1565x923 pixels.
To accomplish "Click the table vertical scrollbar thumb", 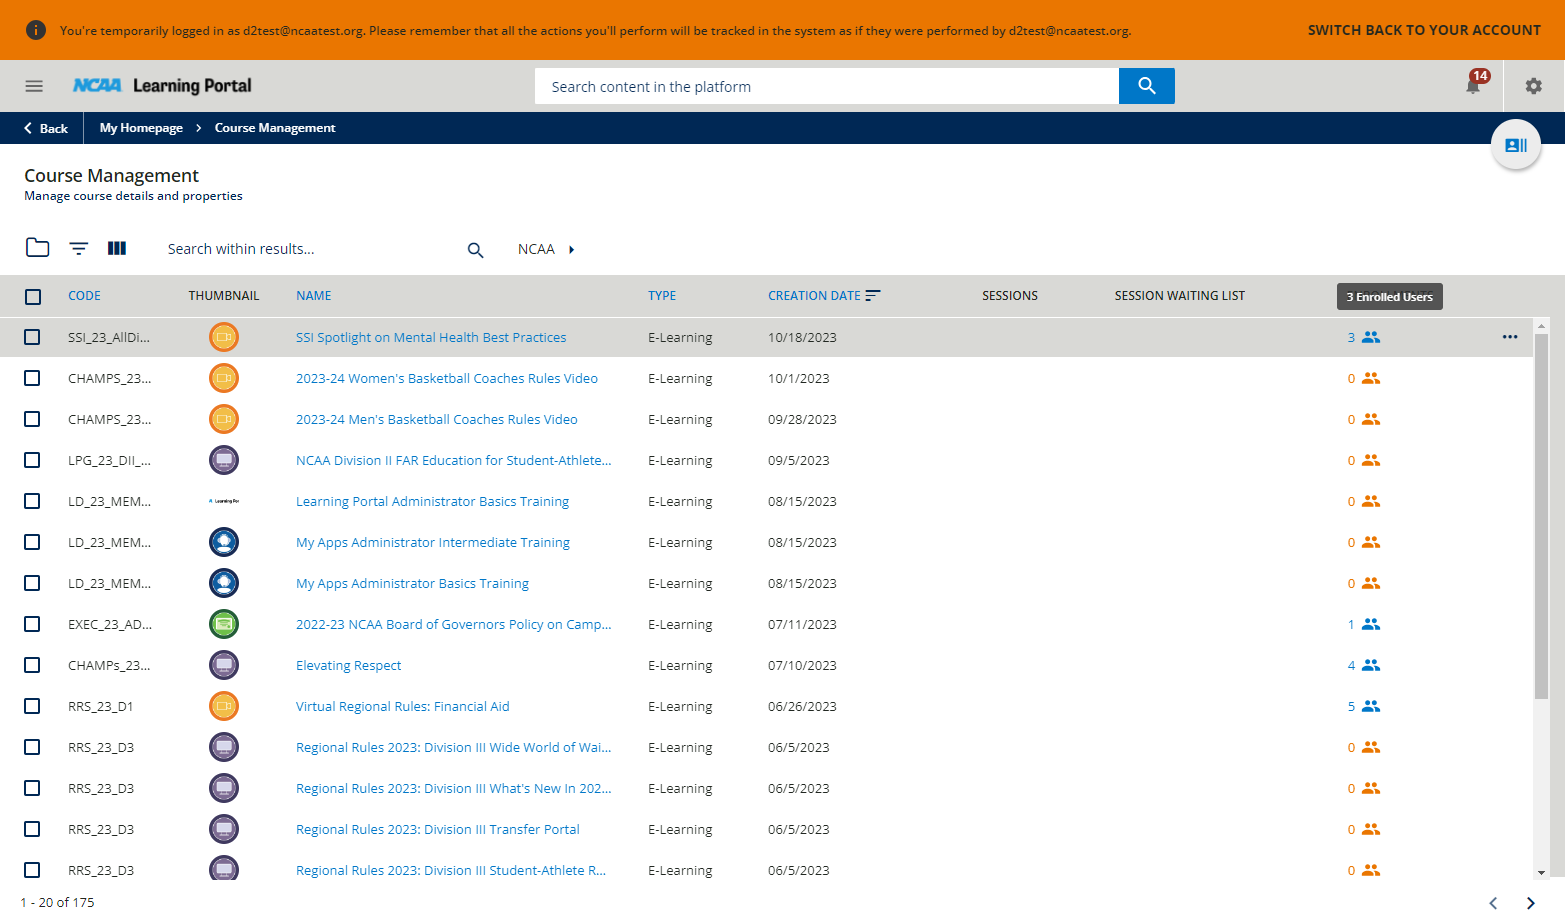I will (1541, 515).
